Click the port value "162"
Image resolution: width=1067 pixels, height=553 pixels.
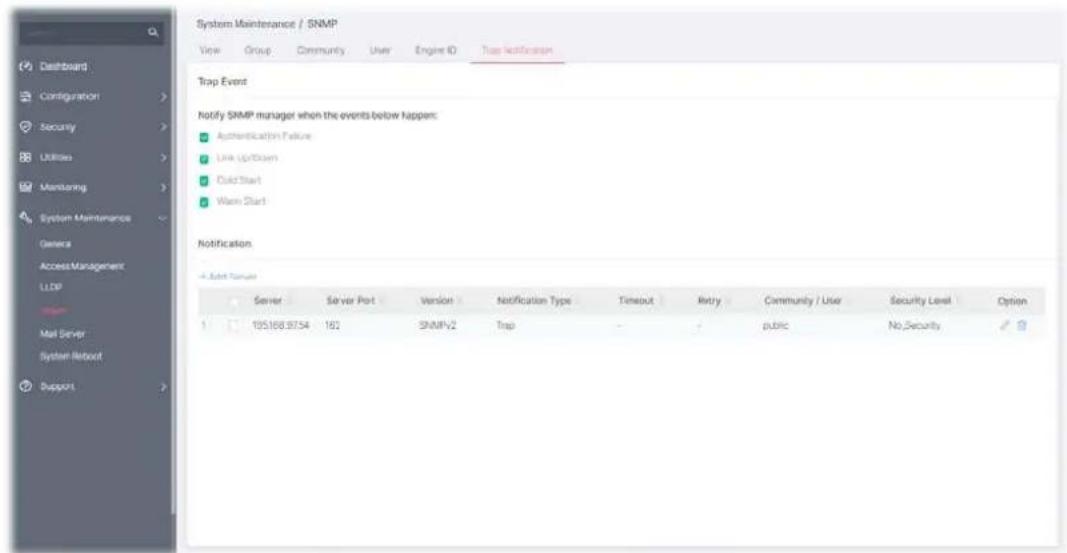[x=332, y=326]
